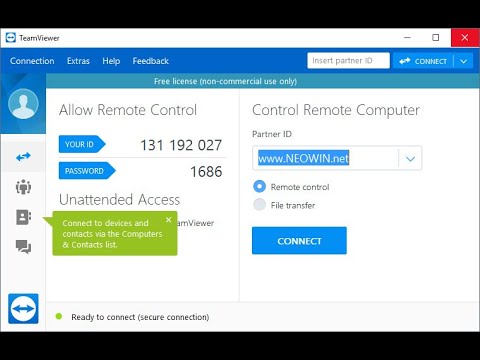This screenshot has width=480, height=360.
Task: Click the Unattended Access heading
Action: [x=119, y=200]
